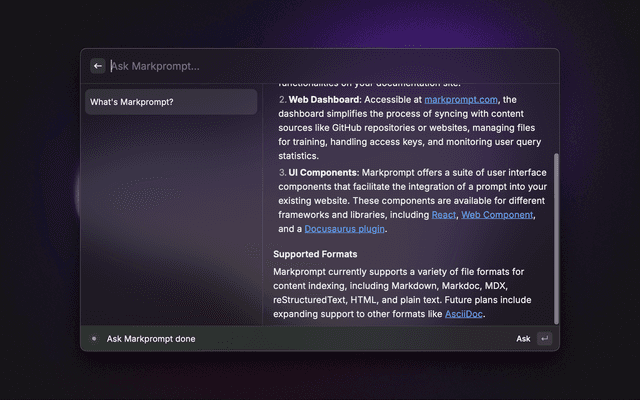
Task: Click the back arrow button
Action: click(98, 66)
